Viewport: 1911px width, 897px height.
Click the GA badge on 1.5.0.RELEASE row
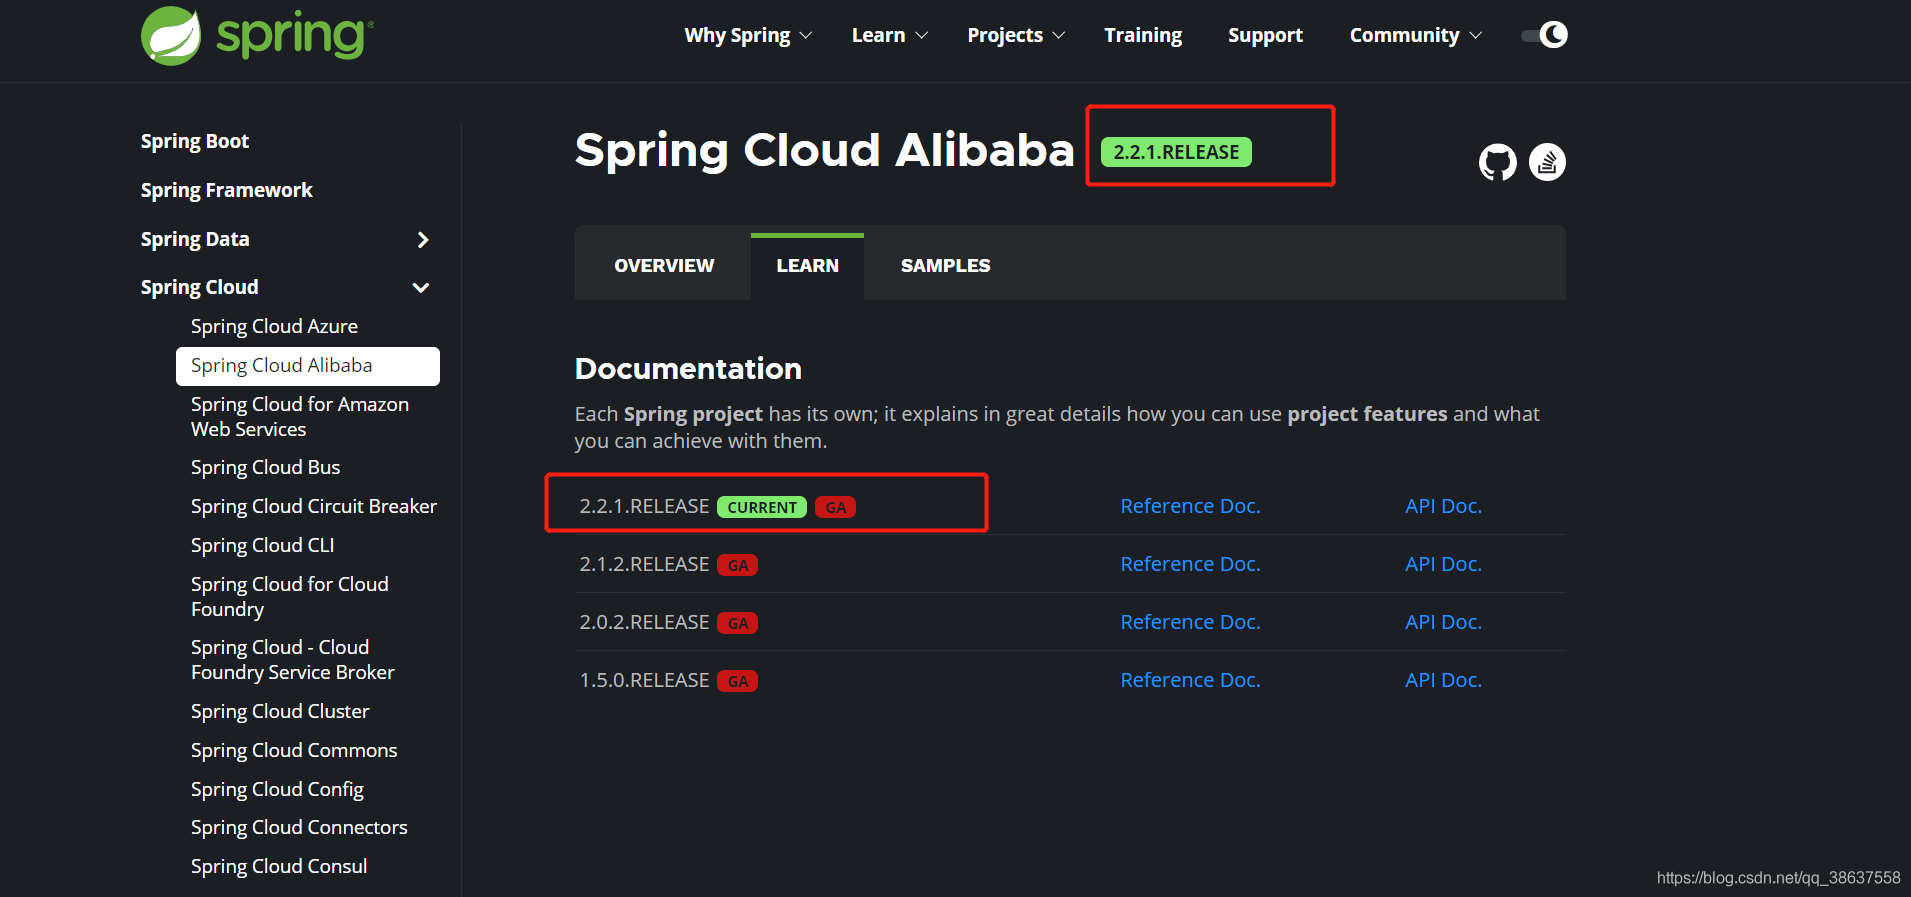pyautogui.click(x=738, y=681)
